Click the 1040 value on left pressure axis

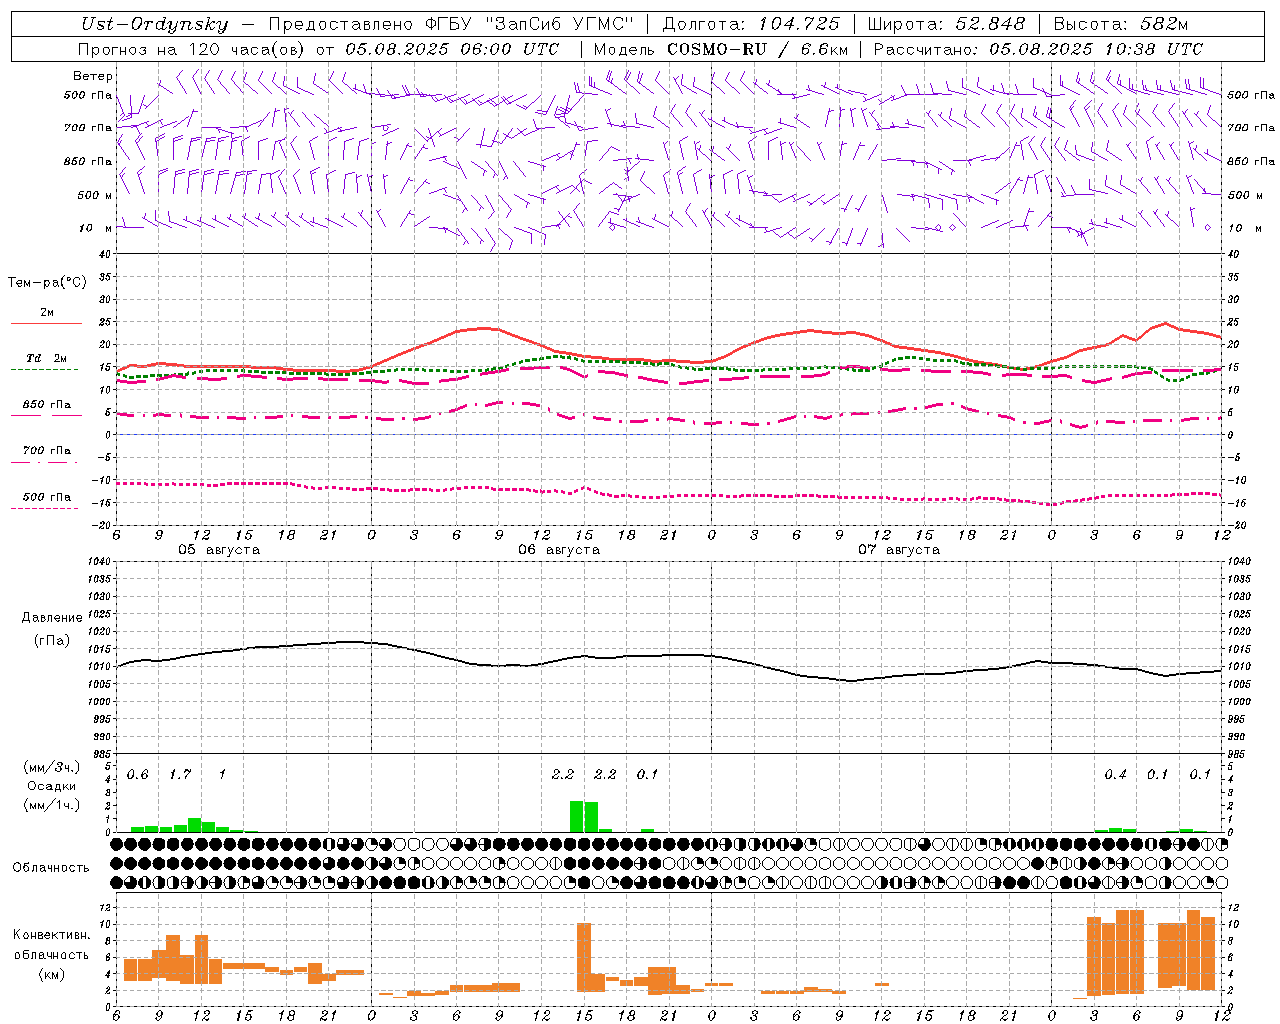pos(100,562)
